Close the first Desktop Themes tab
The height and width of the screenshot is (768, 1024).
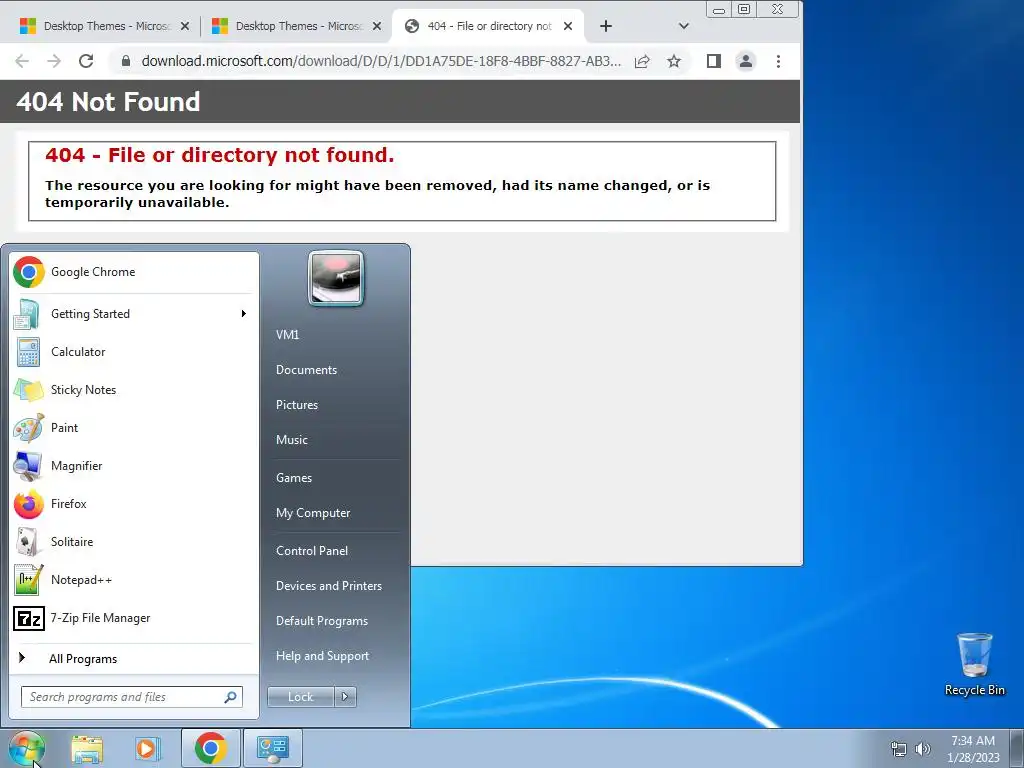[x=185, y=26]
